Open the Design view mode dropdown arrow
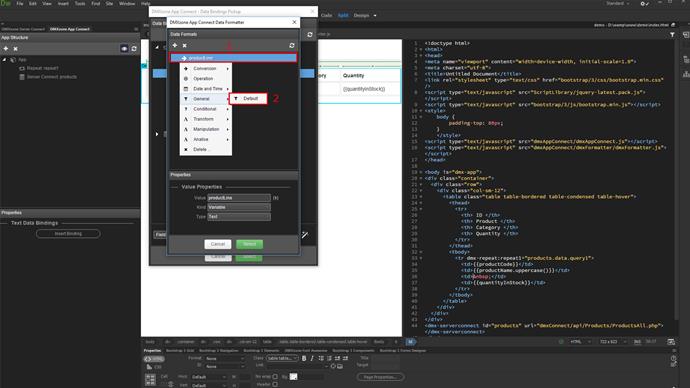690x388 pixels. point(375,15)
